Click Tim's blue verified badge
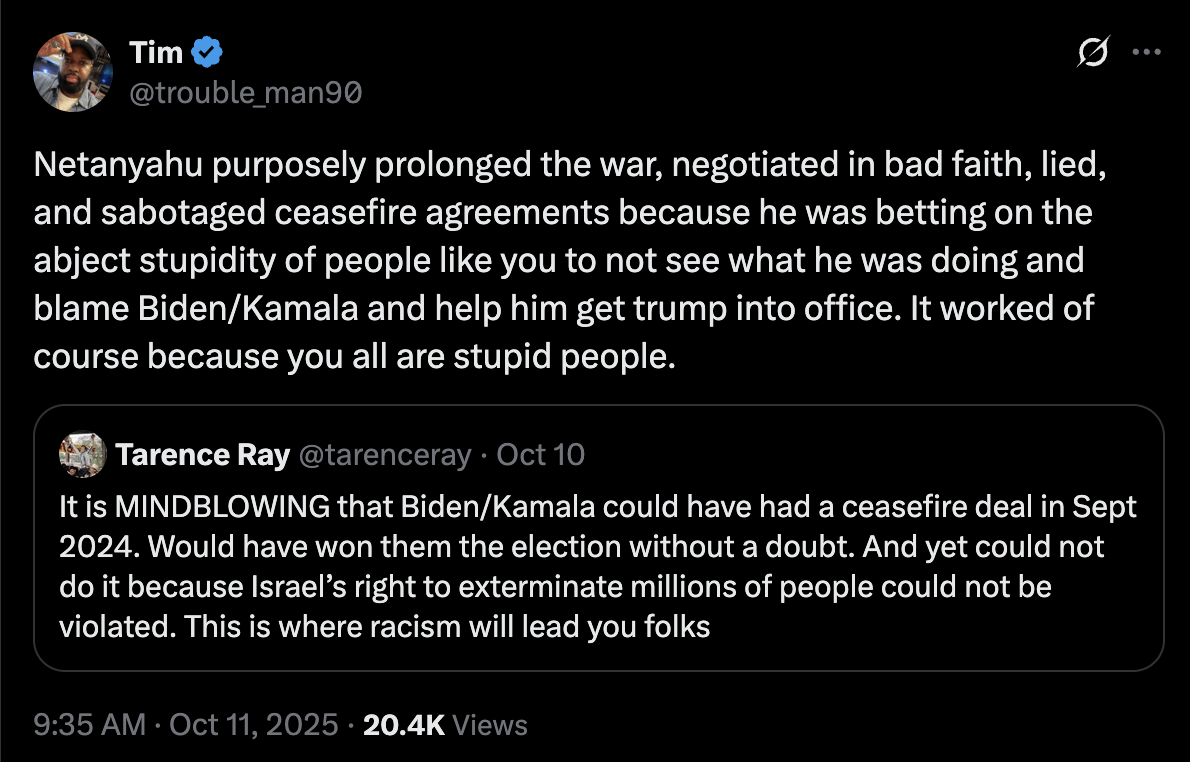 click(x=207, y=52)
